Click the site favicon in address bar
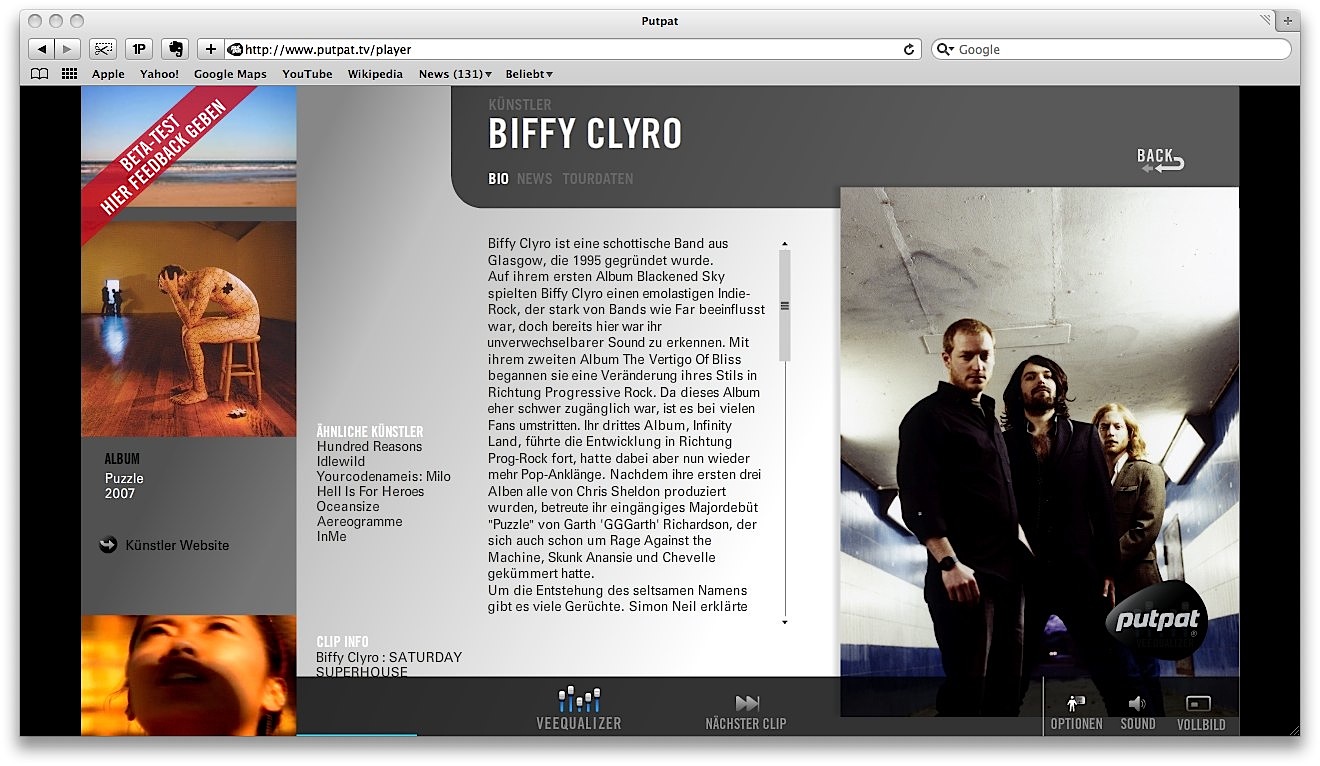 pyautogui.click(x=236, y=49)
